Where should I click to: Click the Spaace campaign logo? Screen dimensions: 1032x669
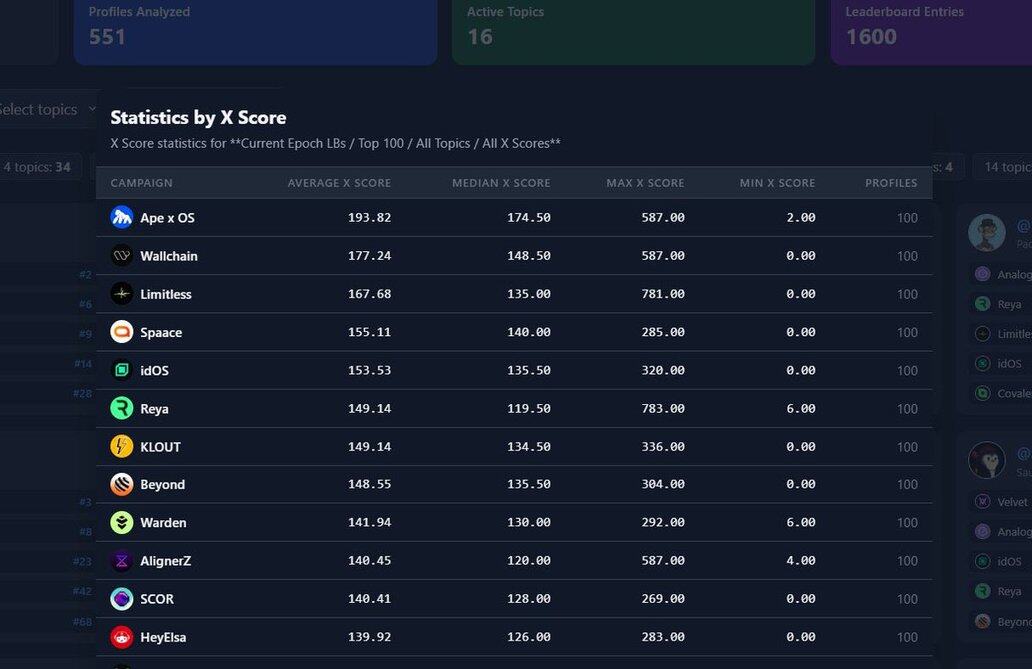coord(121,332)
